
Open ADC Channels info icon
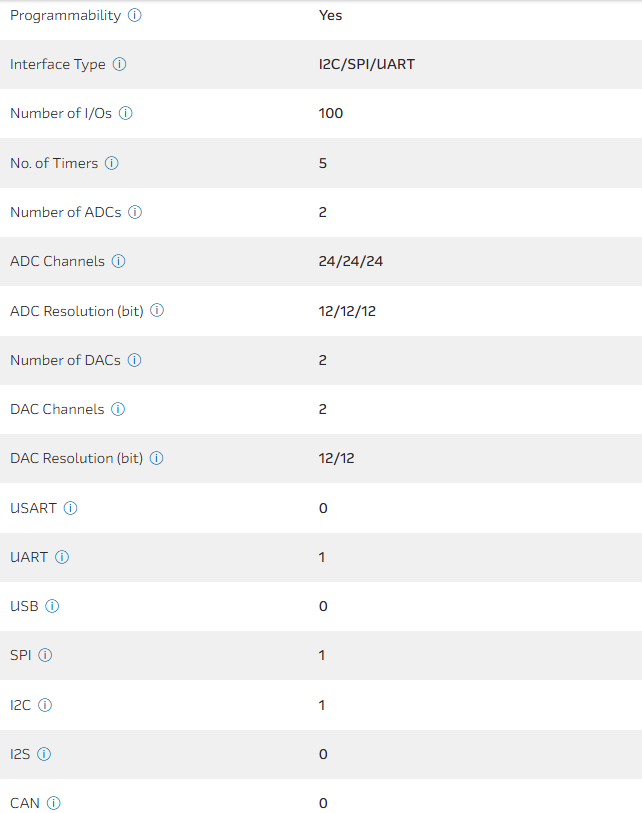(x=118, y=262)
